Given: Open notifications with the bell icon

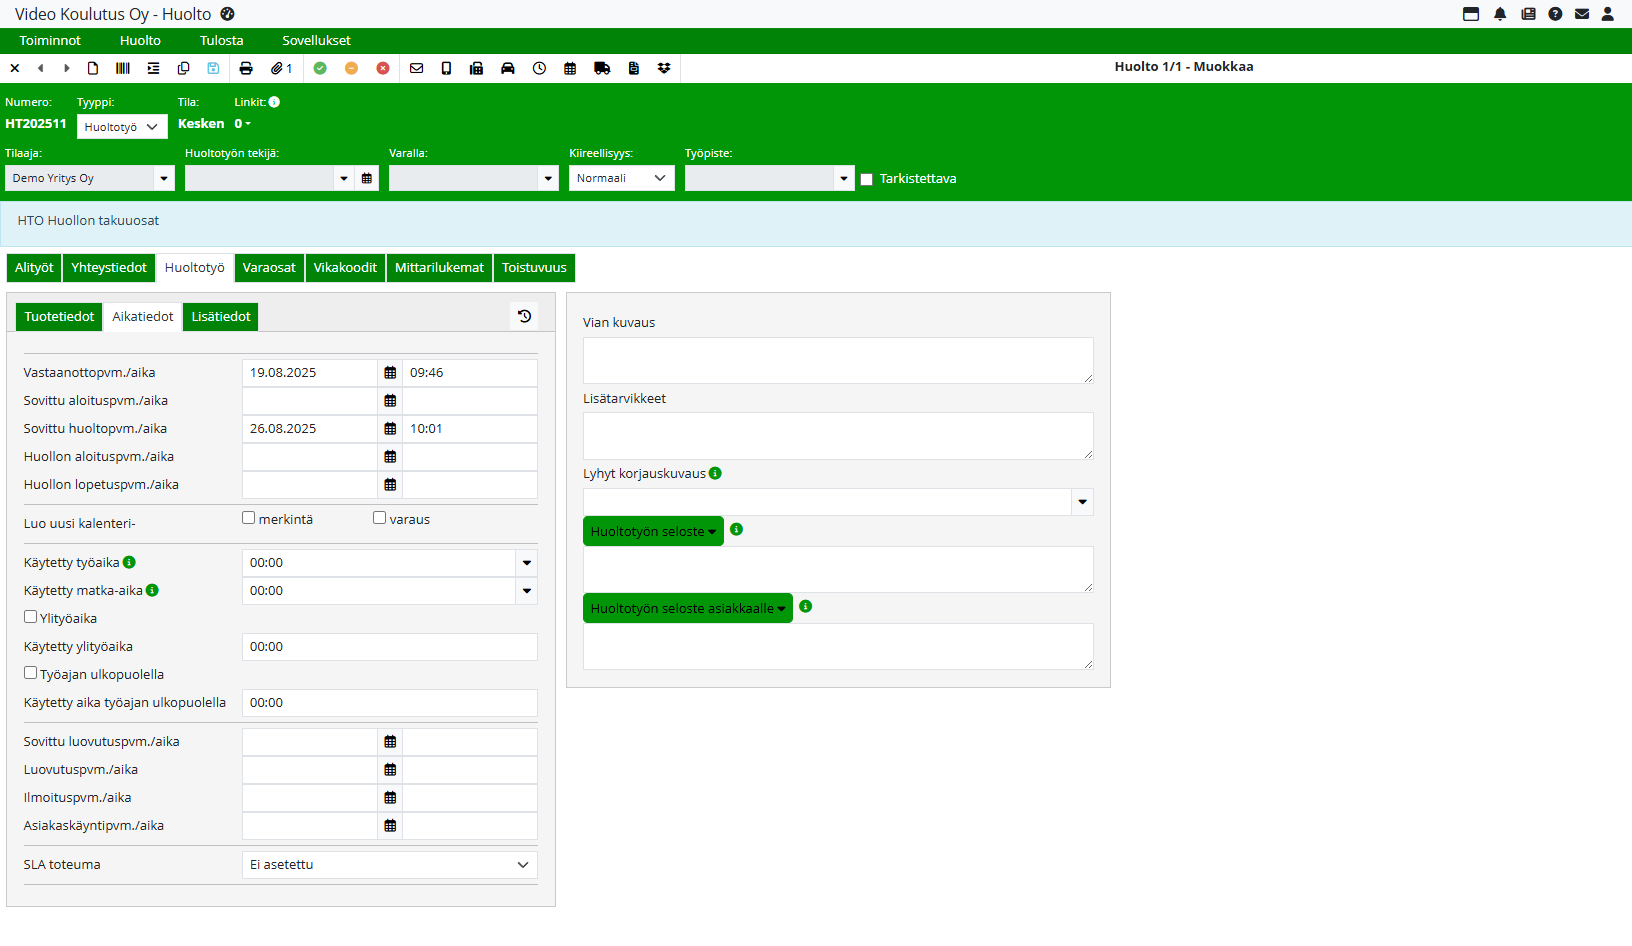Looking at the screenshot, I should [x=1500, y=14].
